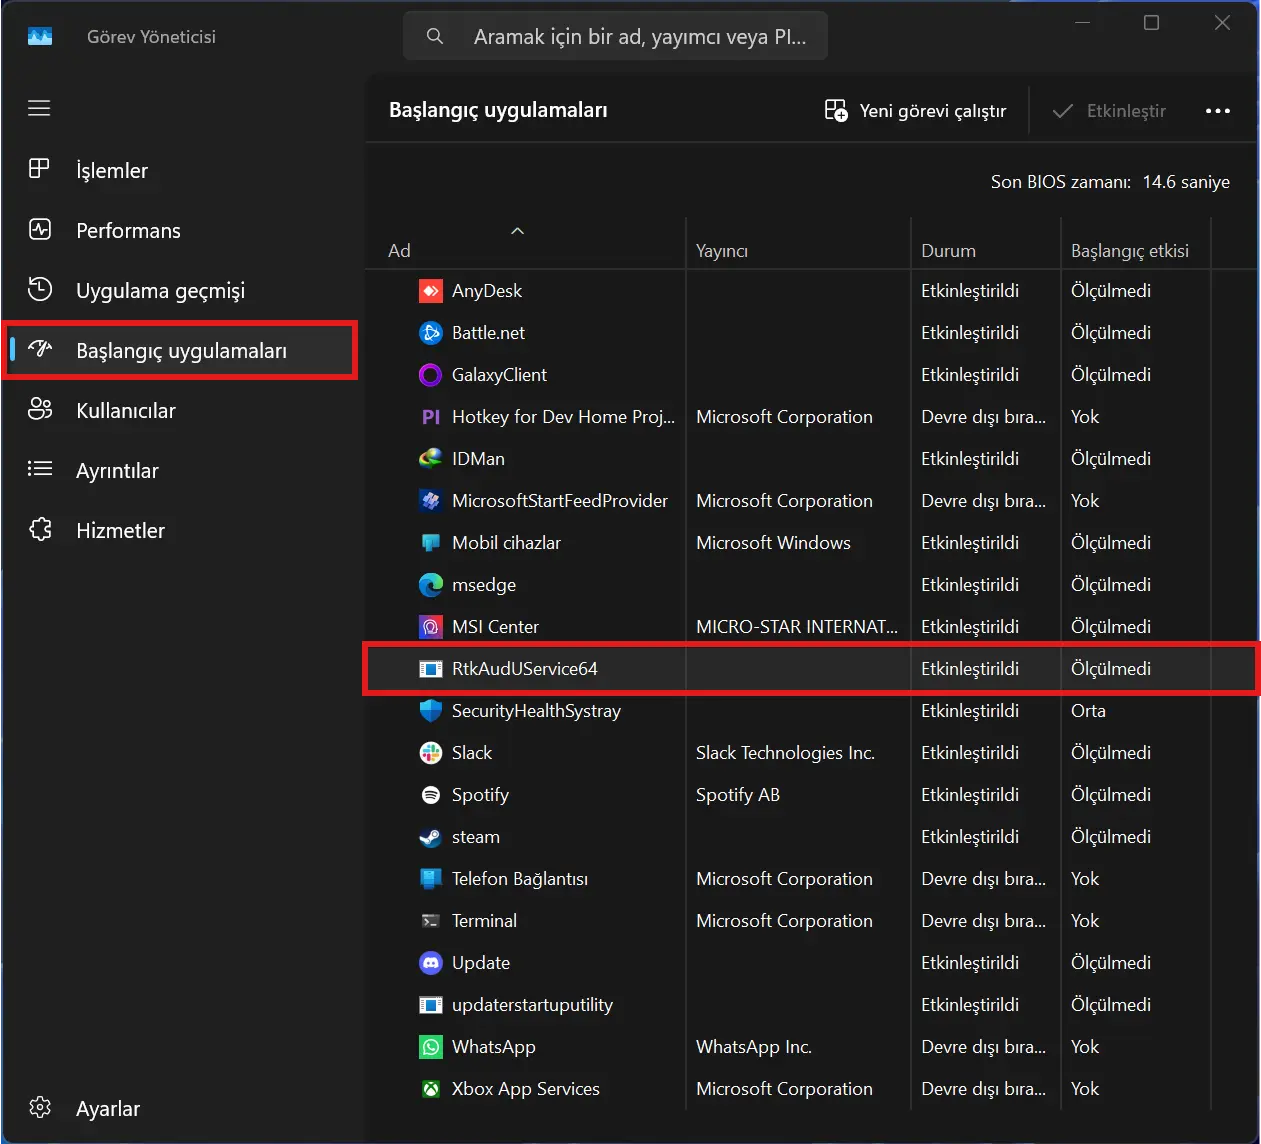Click the Slack app icon
The height and width of the screenshot is (1144, 1261).
coord(430,753)
